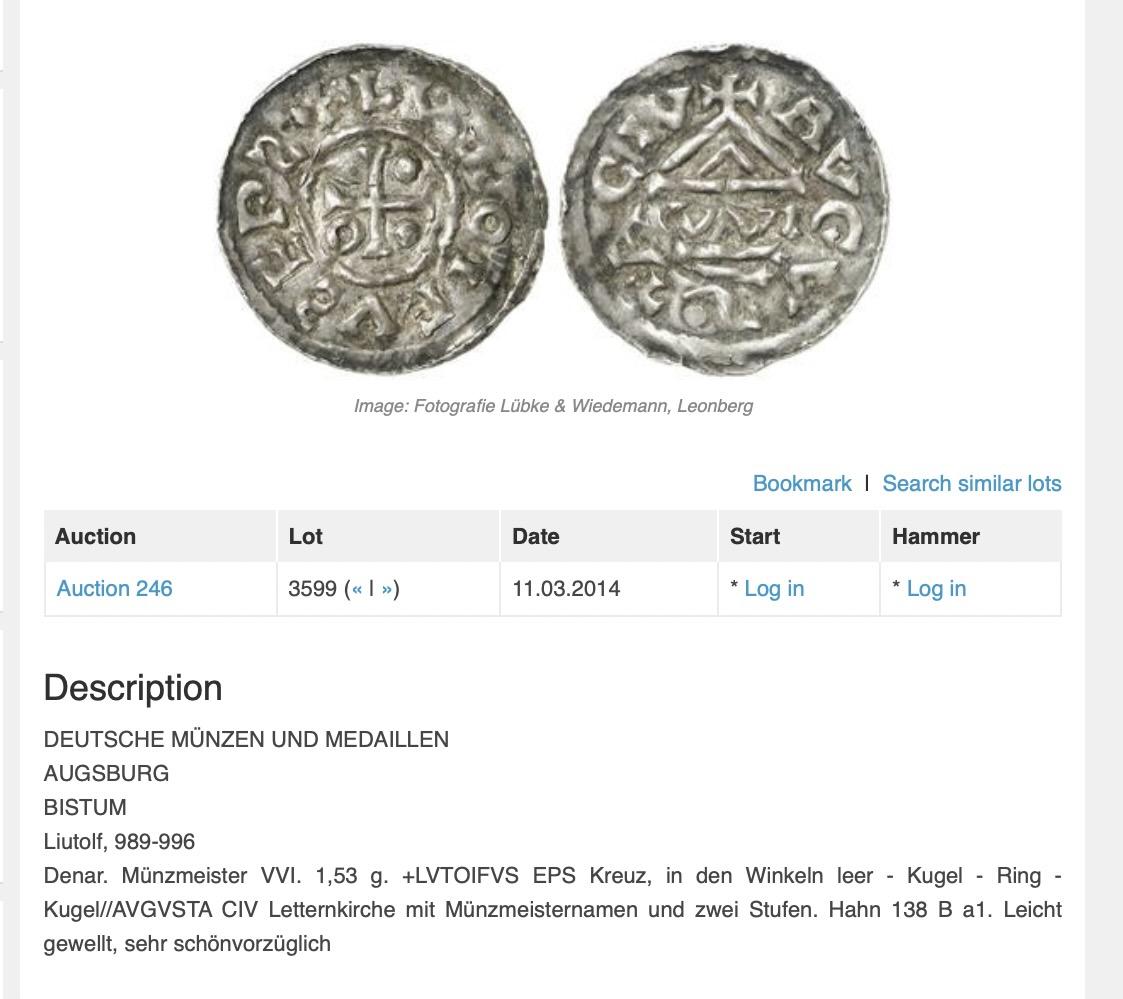Click the coin reverse image
The image size is (1123, 999).
click(x=725, y=208)
